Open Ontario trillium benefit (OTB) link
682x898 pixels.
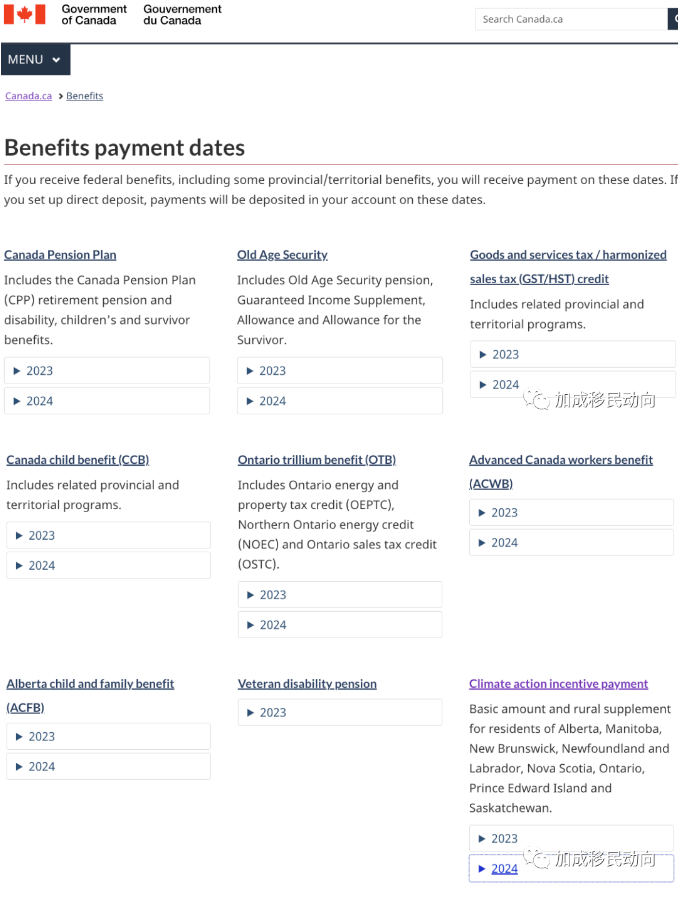(x=317, y=460)
